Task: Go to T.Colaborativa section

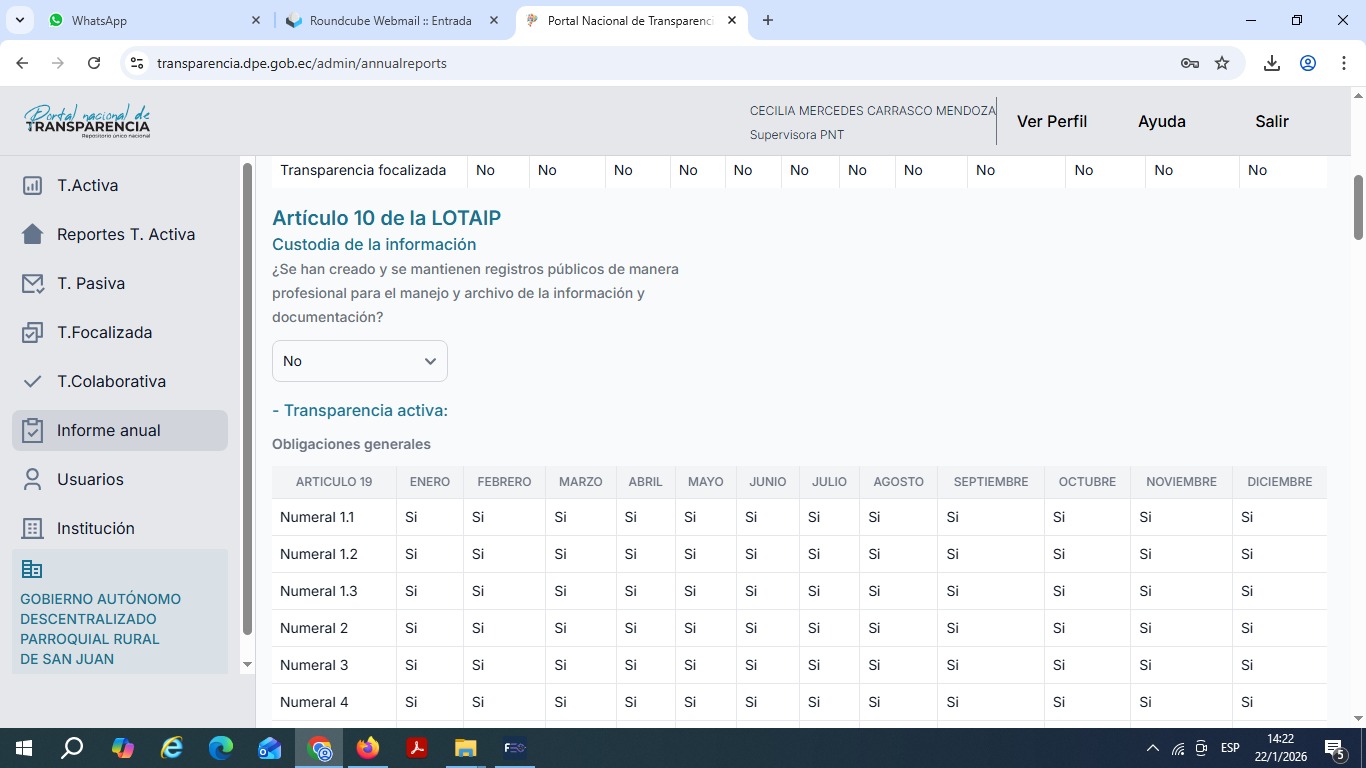Action: [111, 381]
